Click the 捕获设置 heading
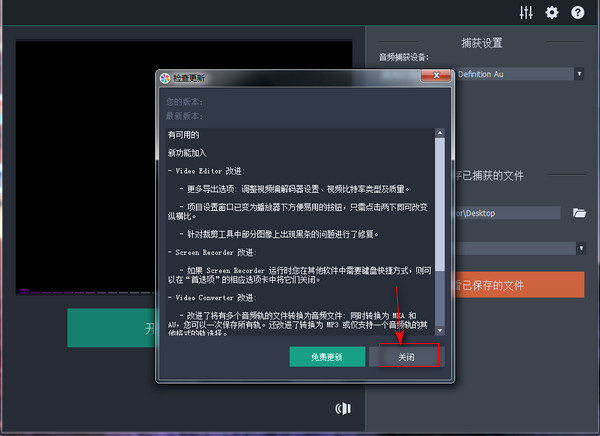This screenshot has width=600, height=436. 482,43
